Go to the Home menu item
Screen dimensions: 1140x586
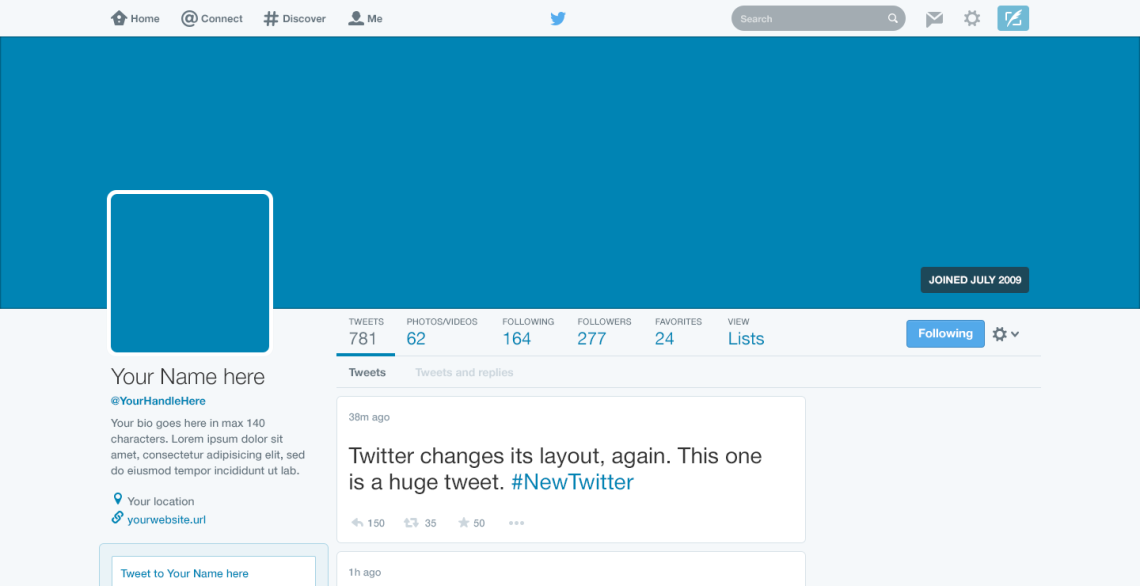pos(135,19)
